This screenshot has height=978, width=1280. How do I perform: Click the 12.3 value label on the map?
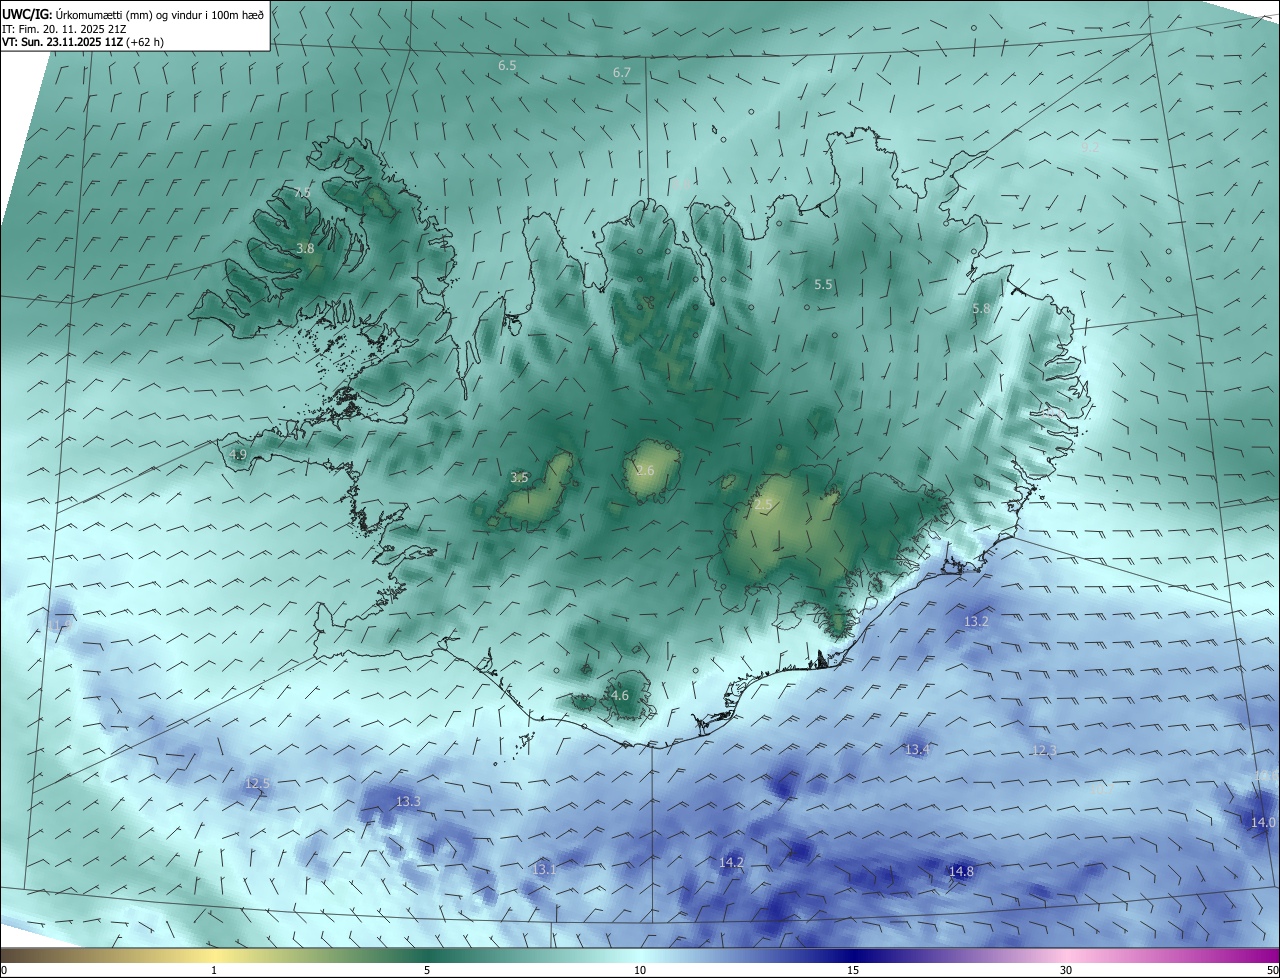tap(1044, 750)
